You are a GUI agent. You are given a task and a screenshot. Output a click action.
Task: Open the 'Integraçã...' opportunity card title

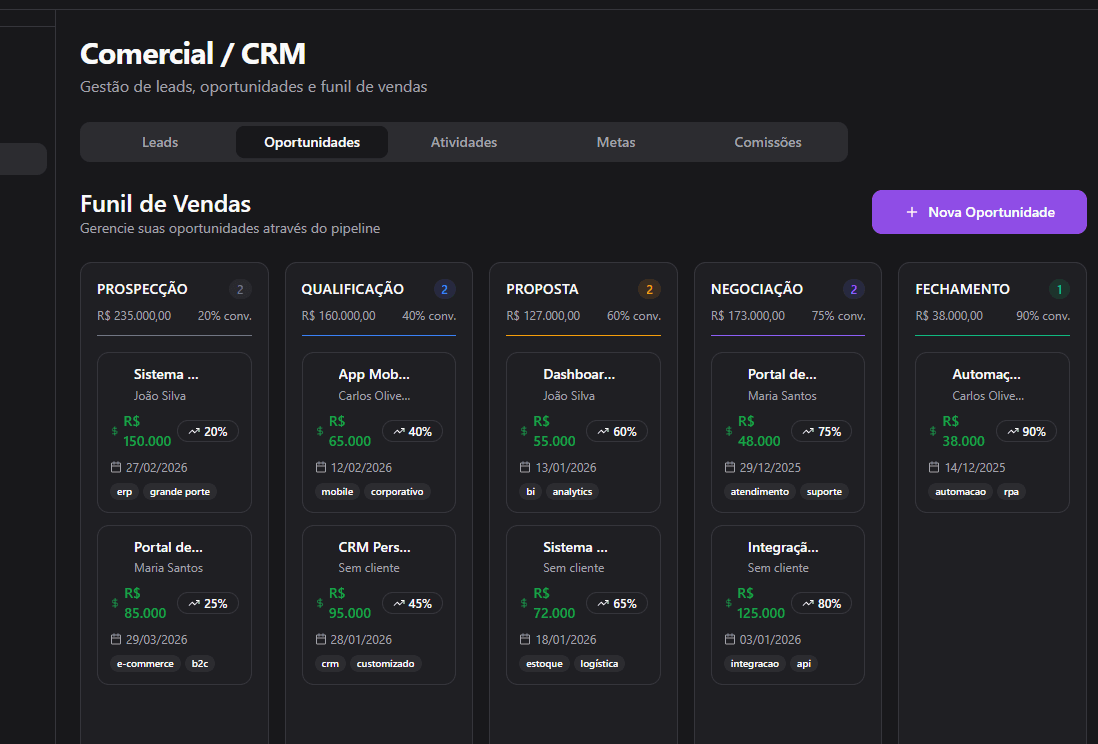tap(783, 547)
